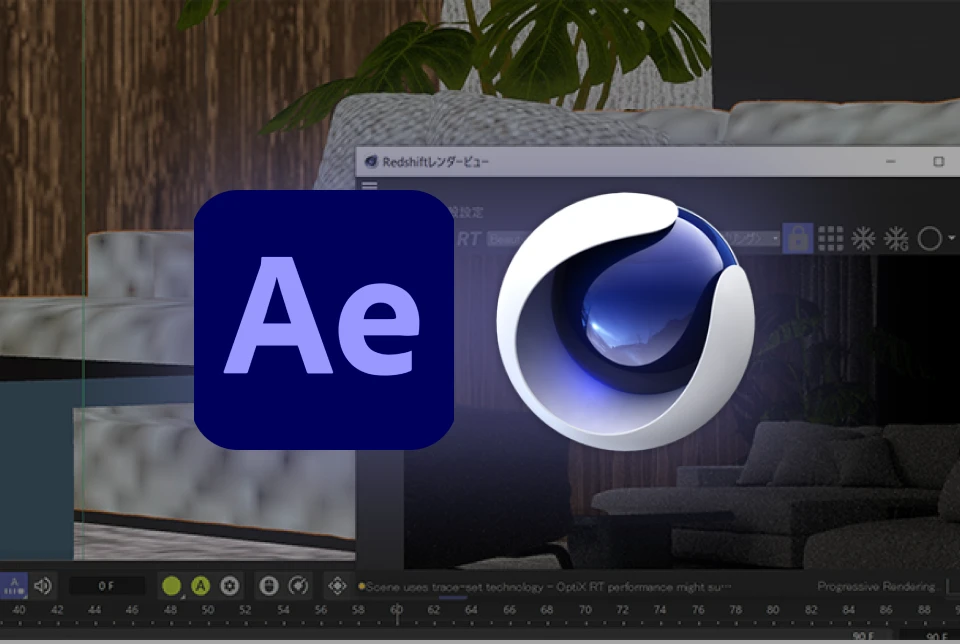Toggle the sound speaker icon
The image size is (960, 644).
click(43, 586)
